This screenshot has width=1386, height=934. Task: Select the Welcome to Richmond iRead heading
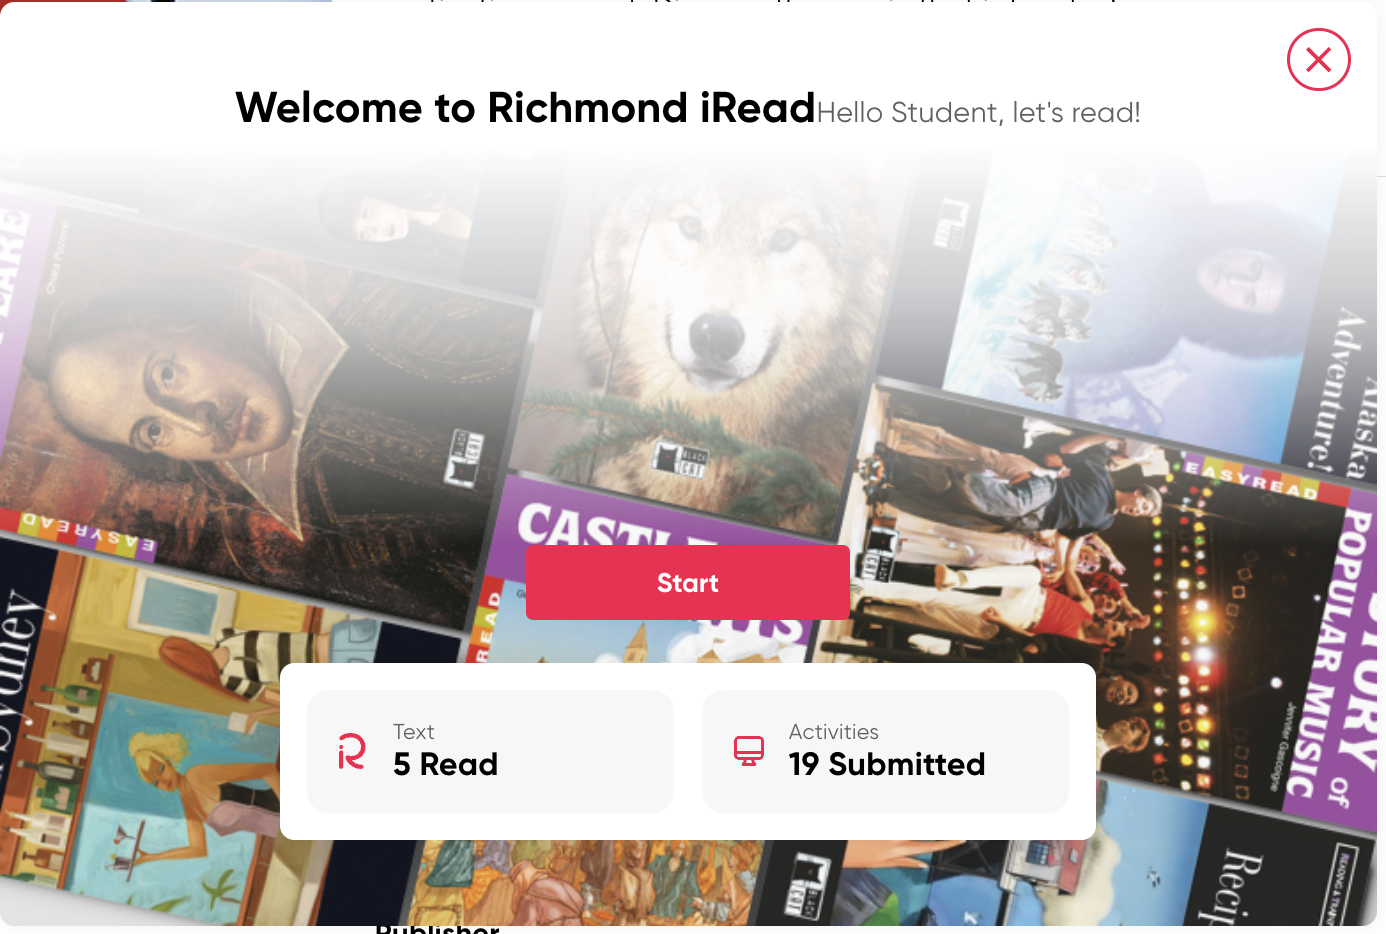tap(525, 108)
